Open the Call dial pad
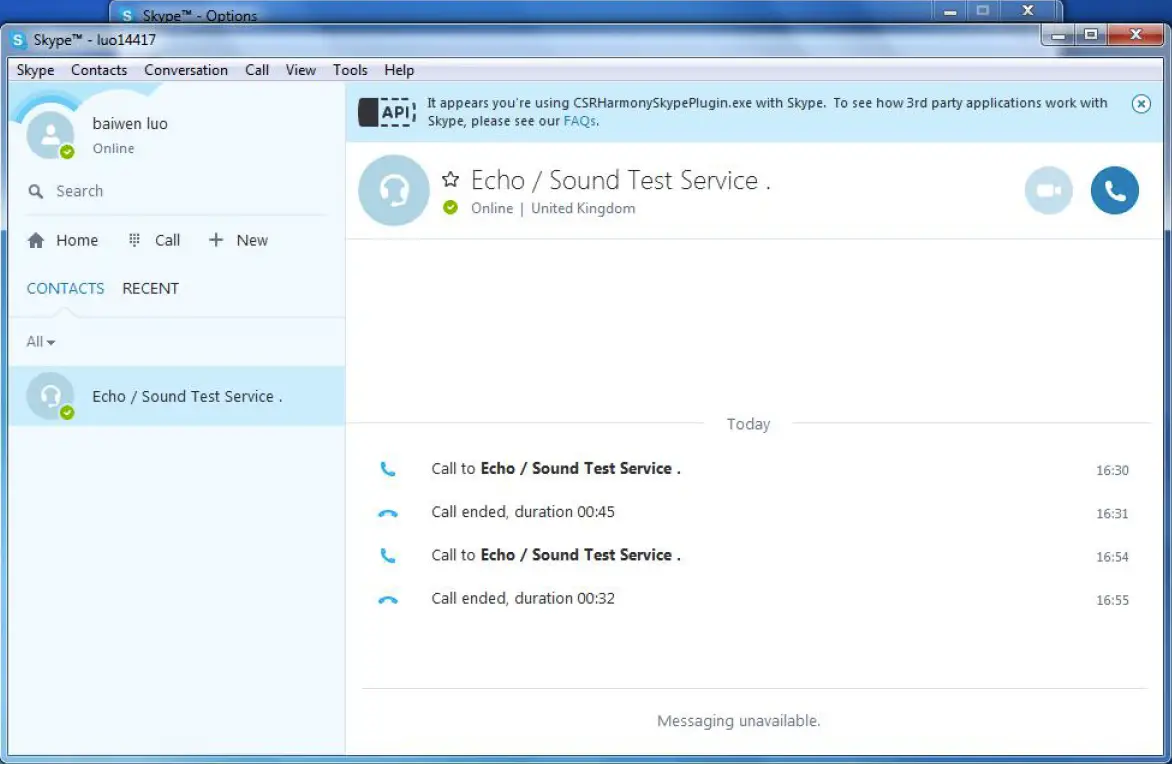The image size is (1172, 764). click(x=135, y=240)
